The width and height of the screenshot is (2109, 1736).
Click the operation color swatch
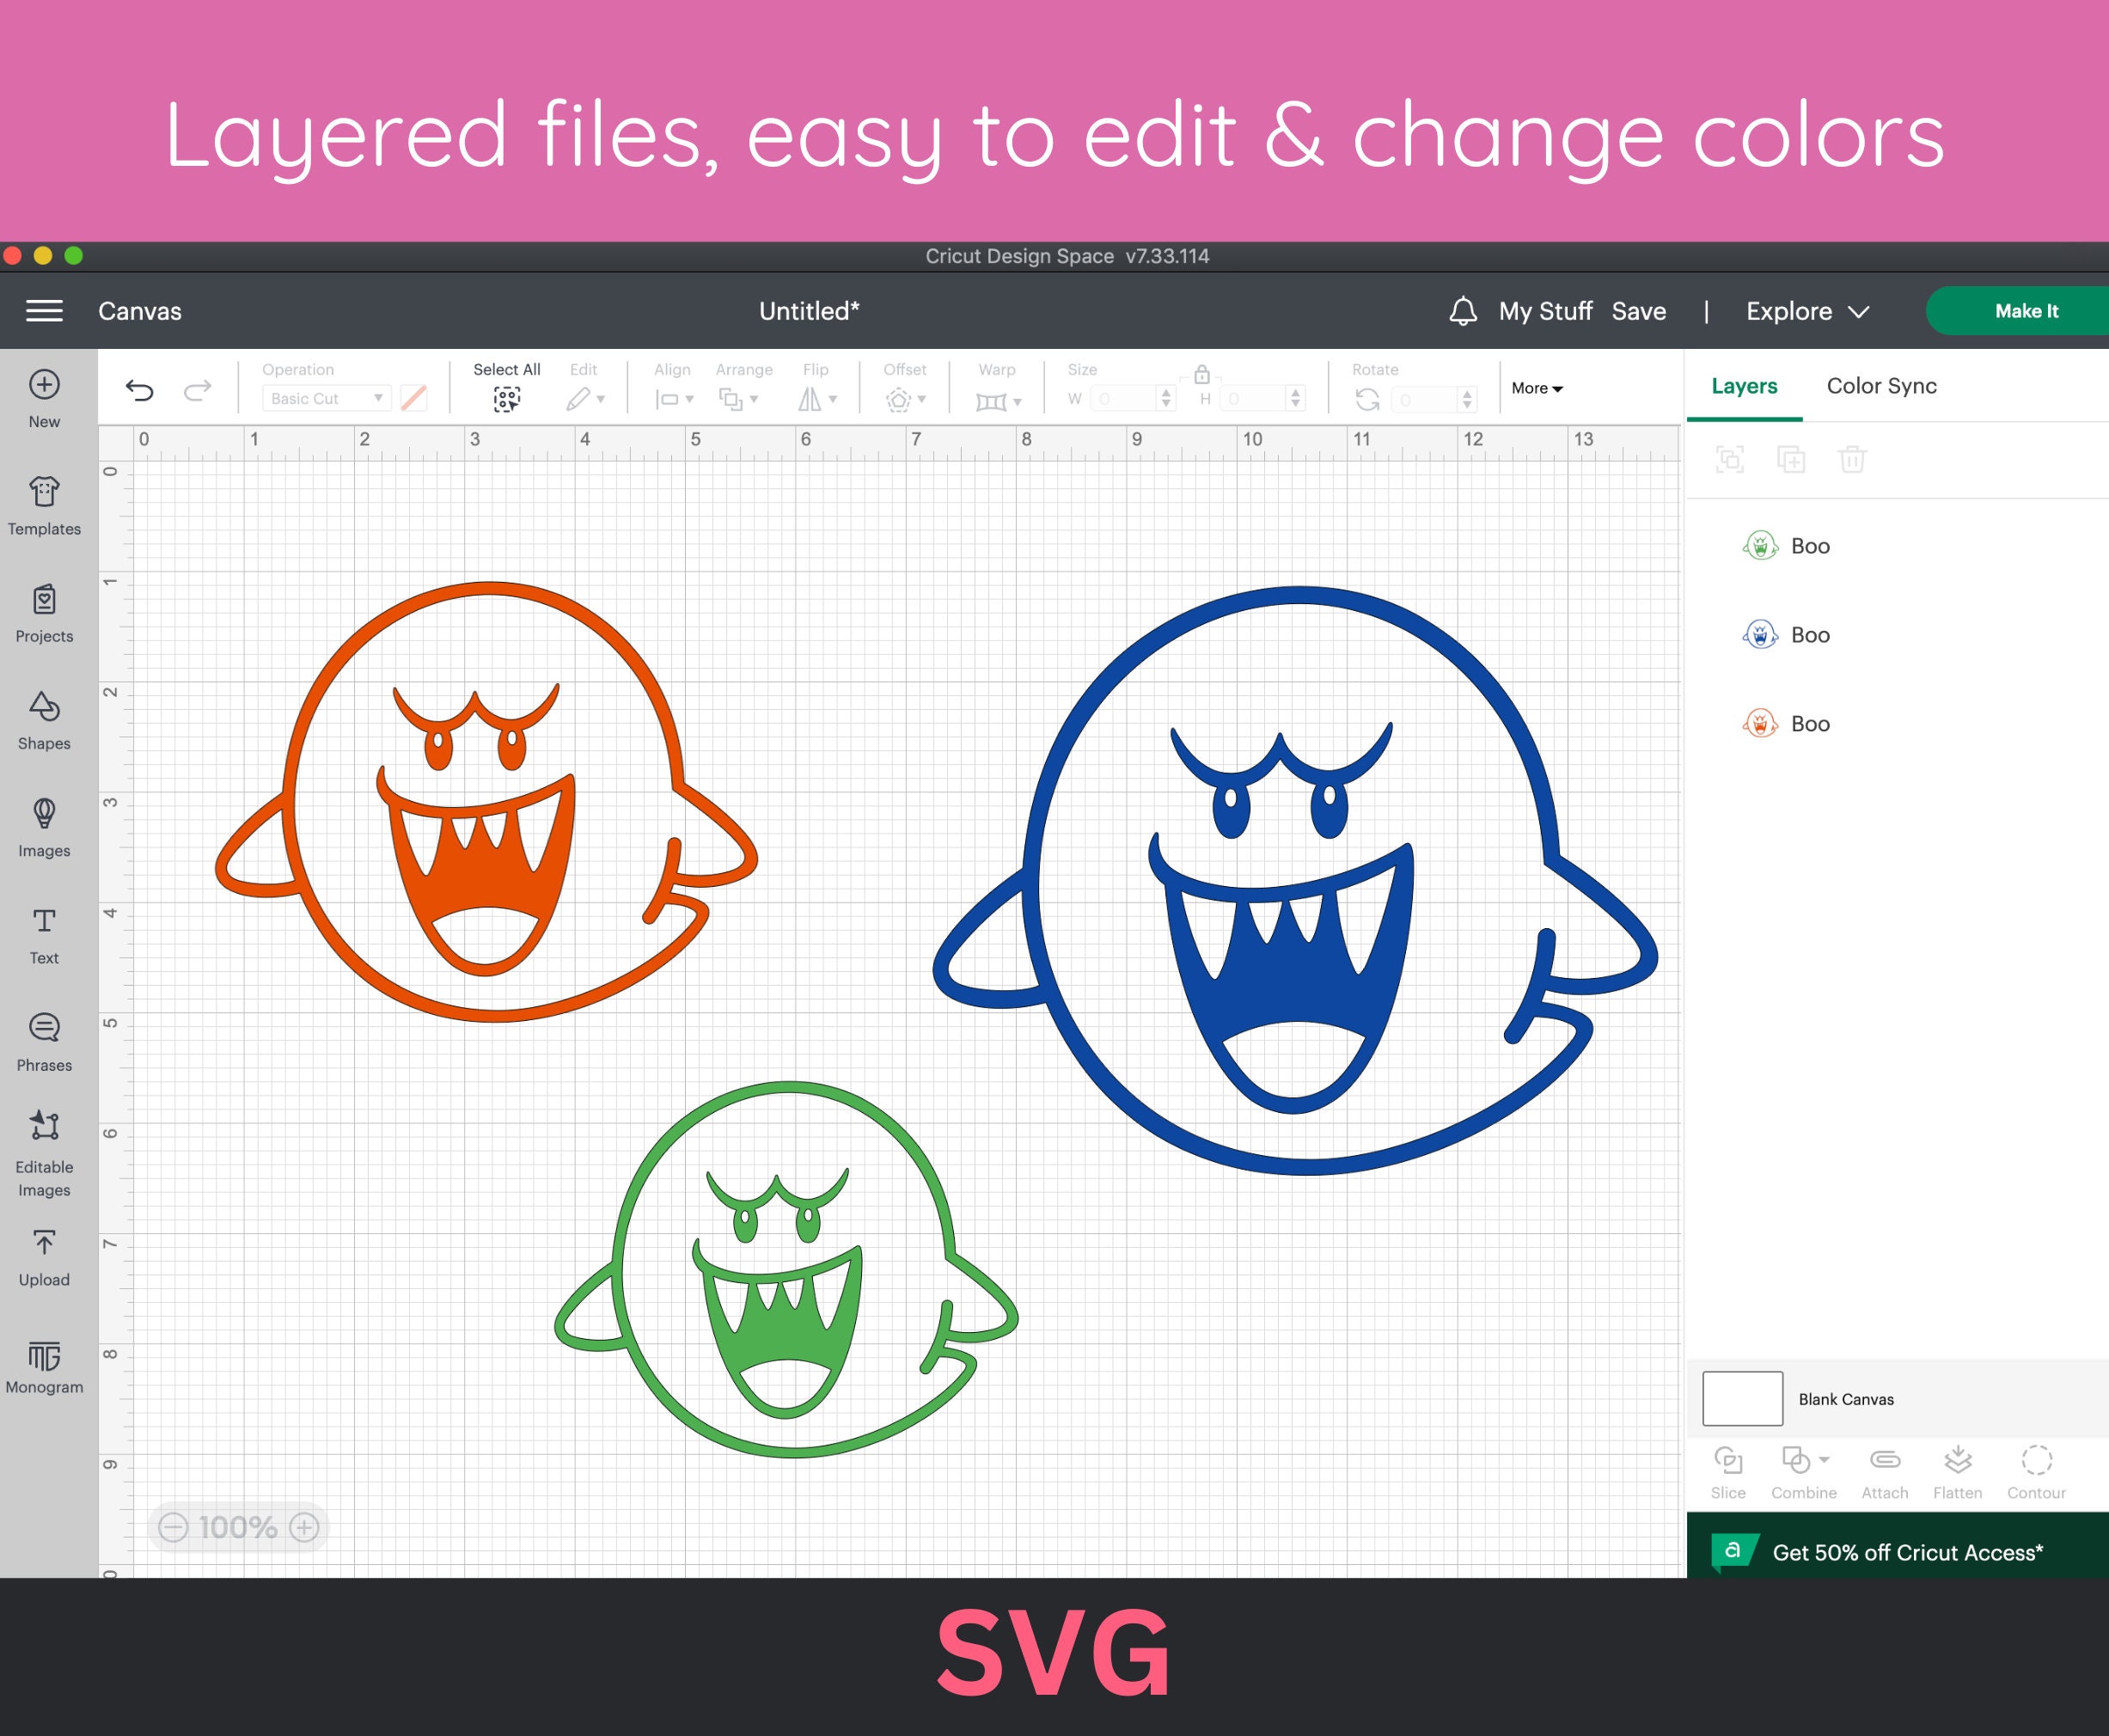412,398
